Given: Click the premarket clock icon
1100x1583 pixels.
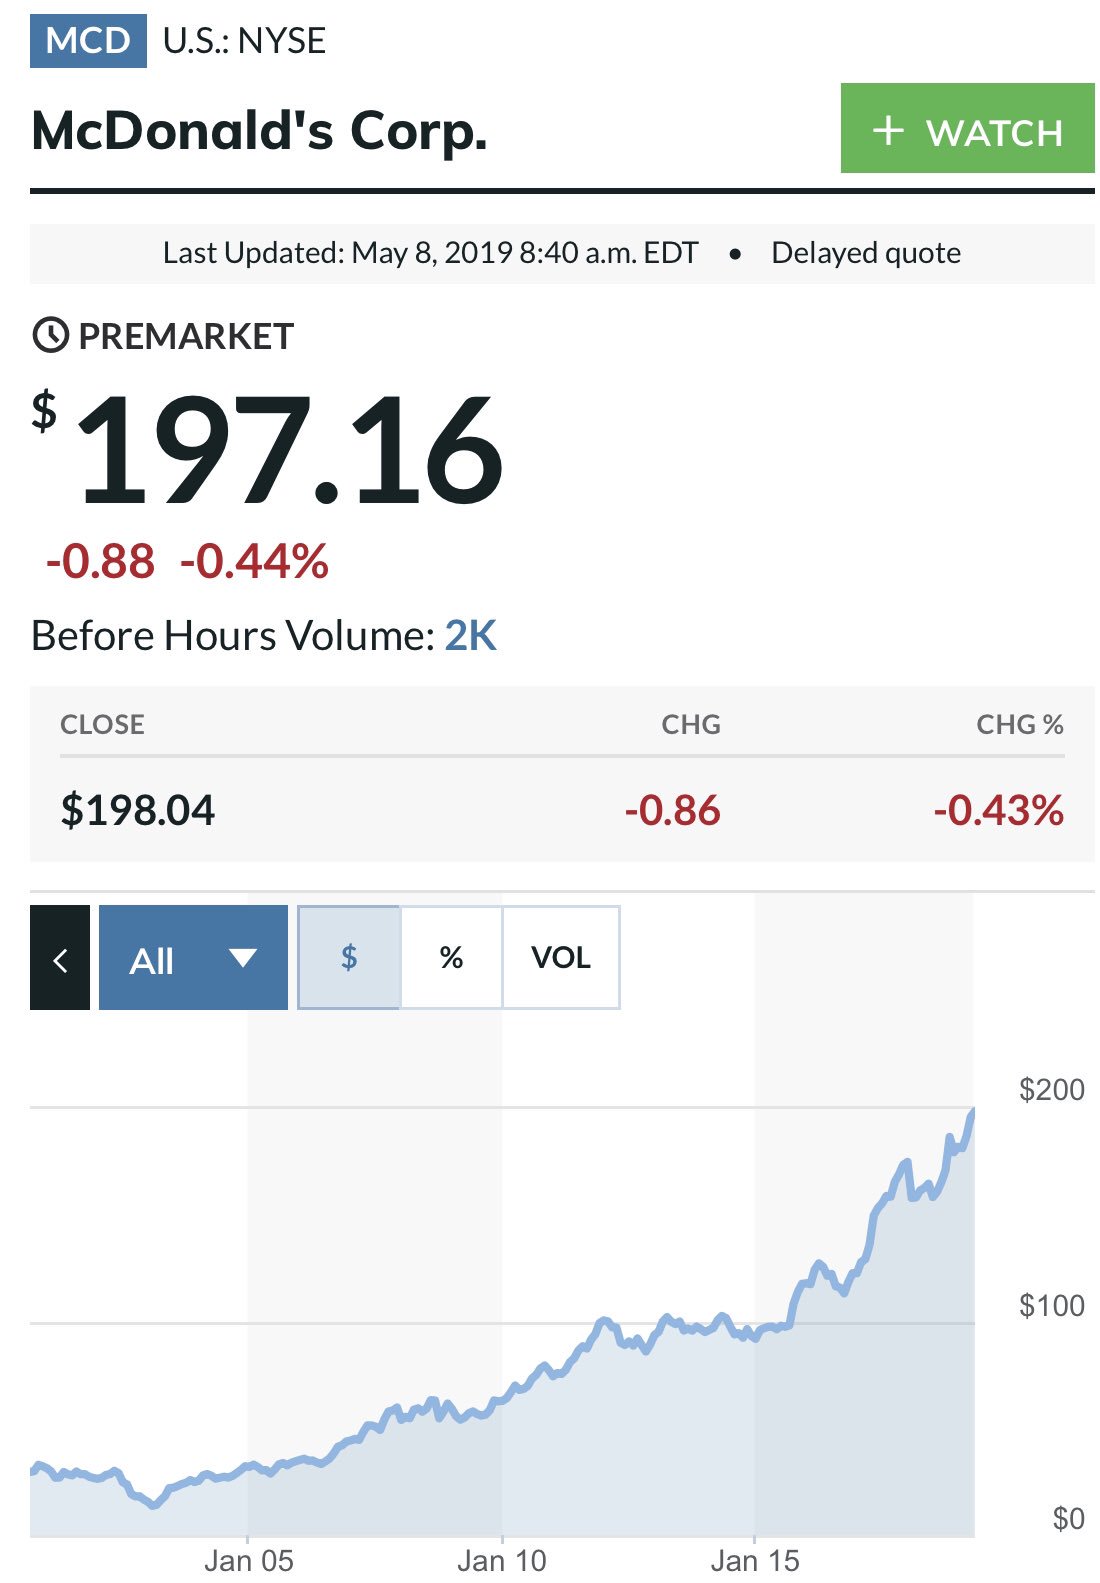Looking at the screenshot, I should click(50, 336).
